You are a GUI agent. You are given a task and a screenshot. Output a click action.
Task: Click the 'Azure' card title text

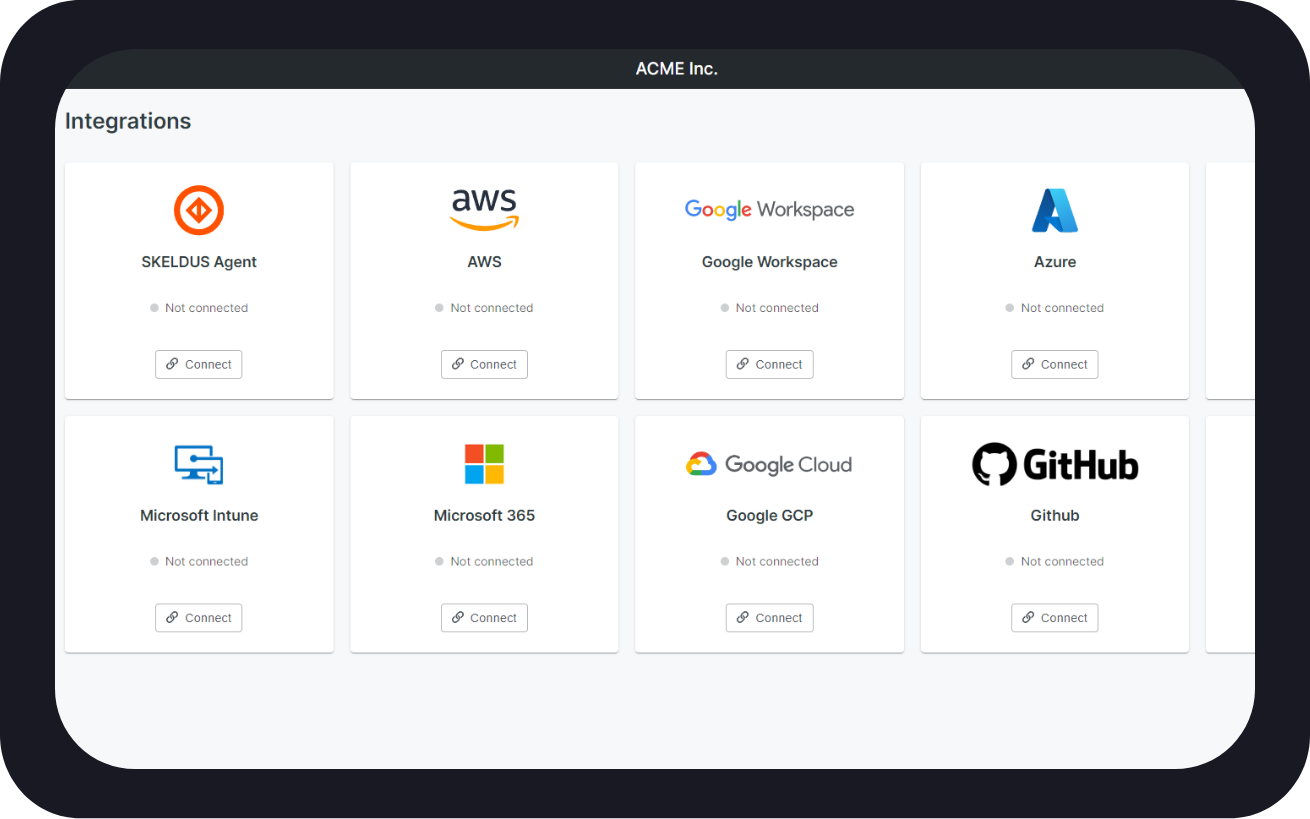pyautogui.click(x=1055, y=262)
